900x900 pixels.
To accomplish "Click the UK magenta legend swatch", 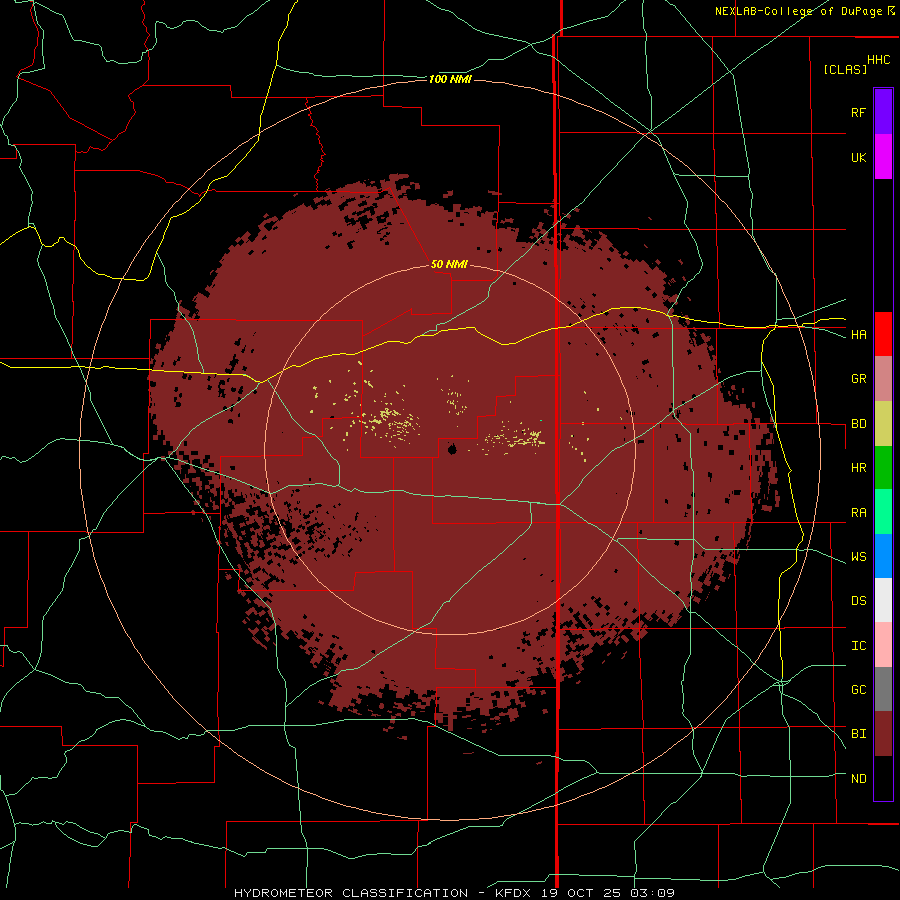I will pyautogui.click(x=883, y=157).
